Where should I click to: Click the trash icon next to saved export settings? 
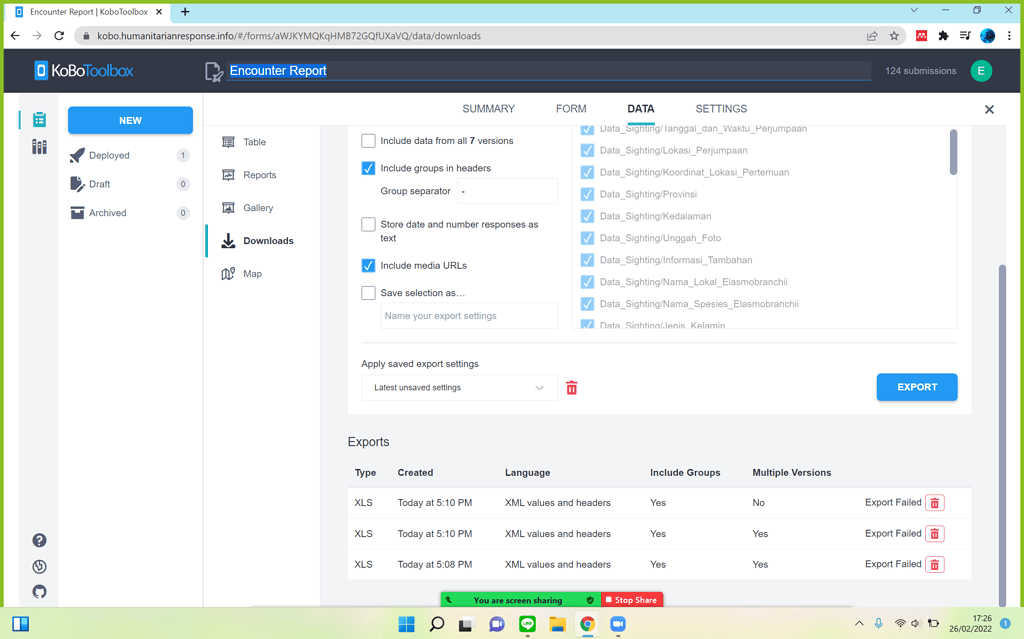[x=571, y=387]
